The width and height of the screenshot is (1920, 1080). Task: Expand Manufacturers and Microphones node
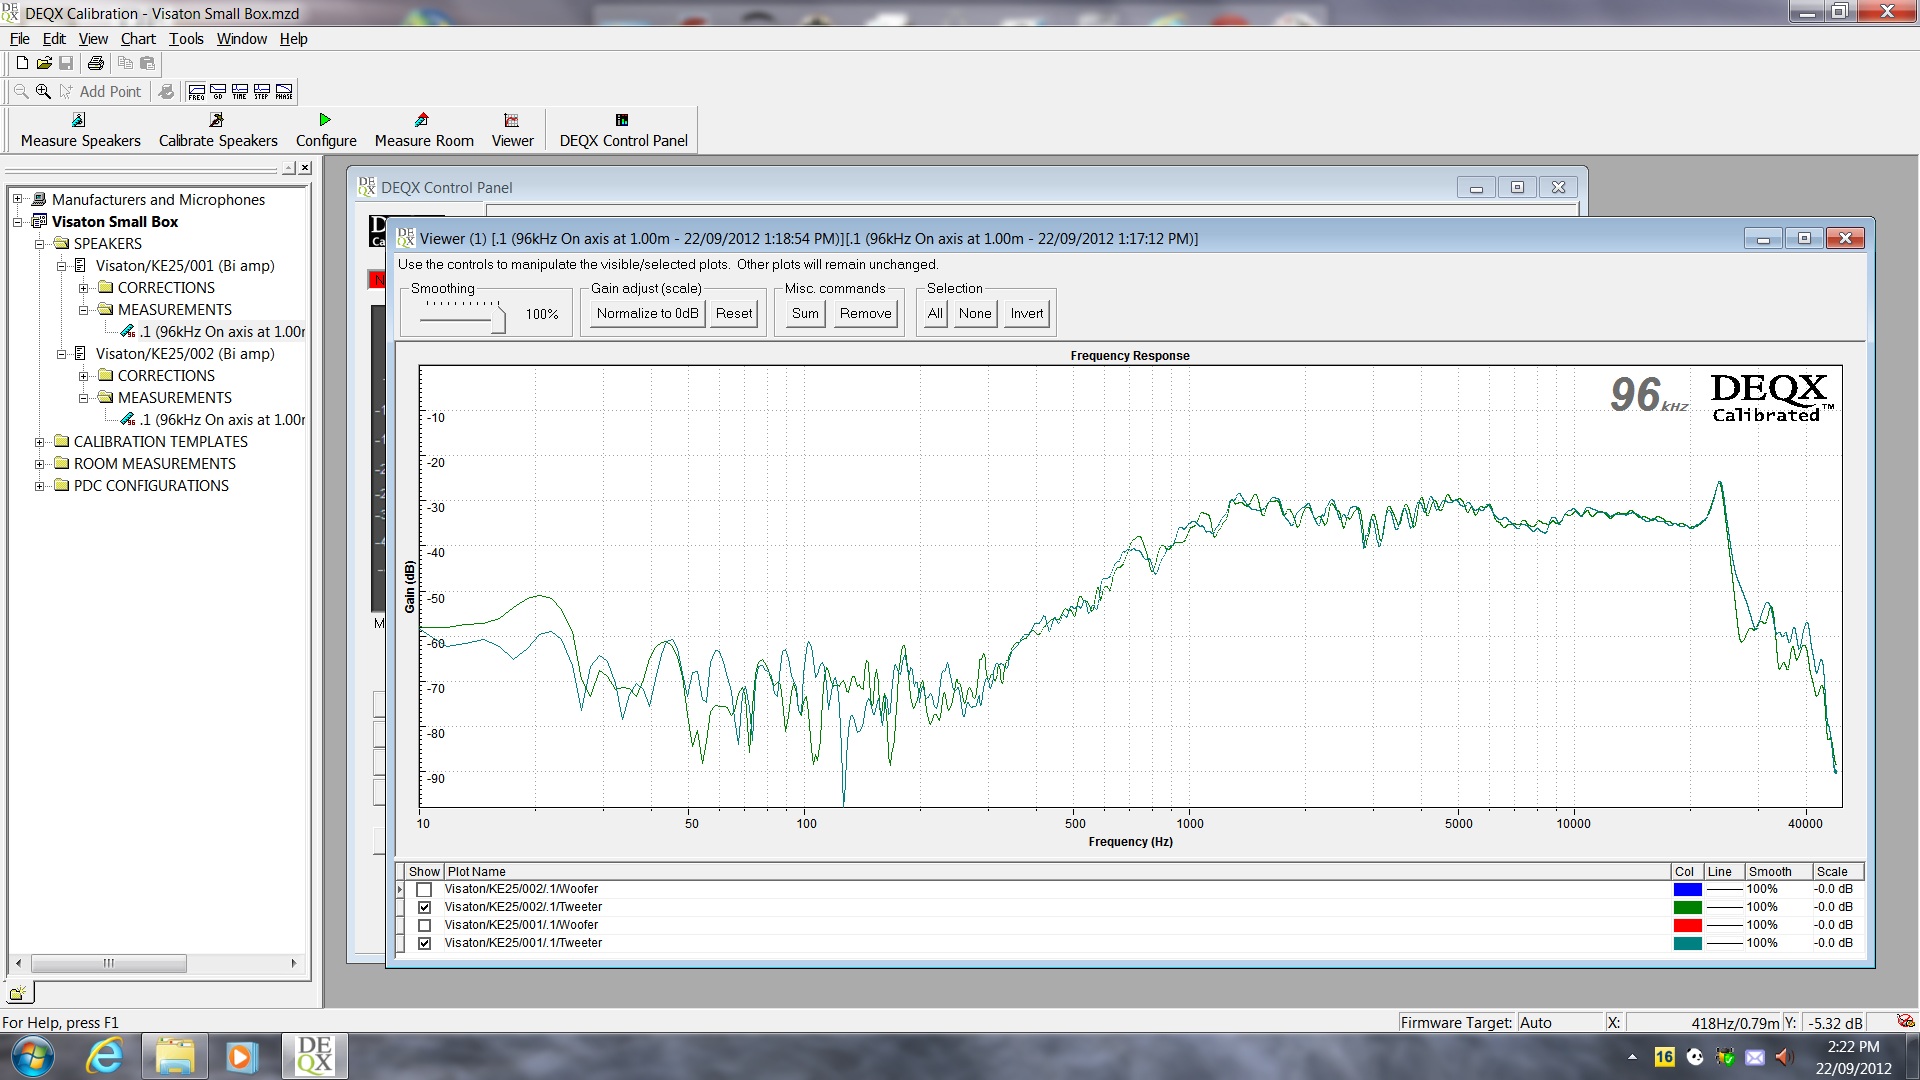coord(17,200)
